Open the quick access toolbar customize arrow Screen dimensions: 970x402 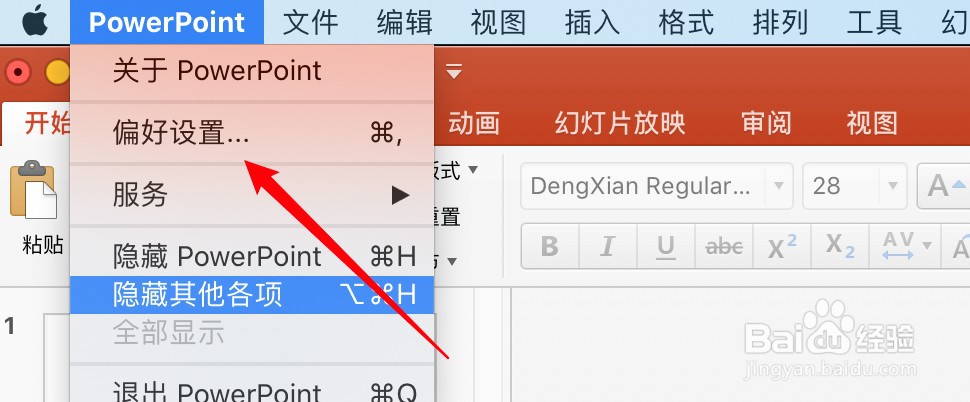click(x=454, y=73)
